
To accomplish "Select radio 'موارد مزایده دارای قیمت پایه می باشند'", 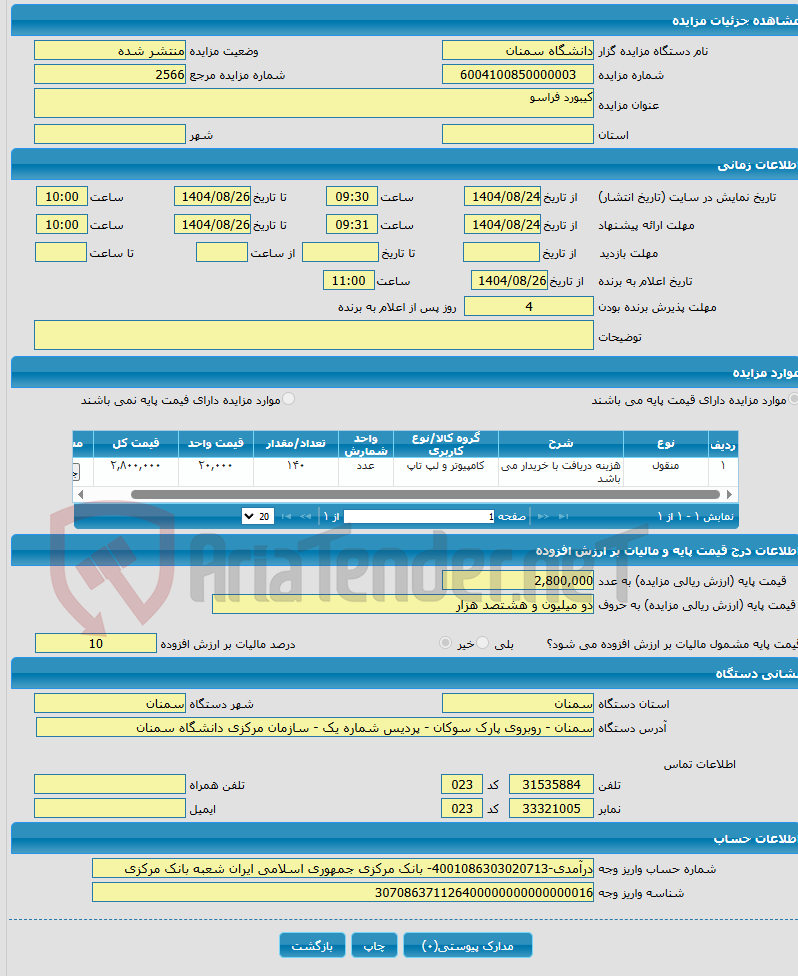I will tap(794, 399).
